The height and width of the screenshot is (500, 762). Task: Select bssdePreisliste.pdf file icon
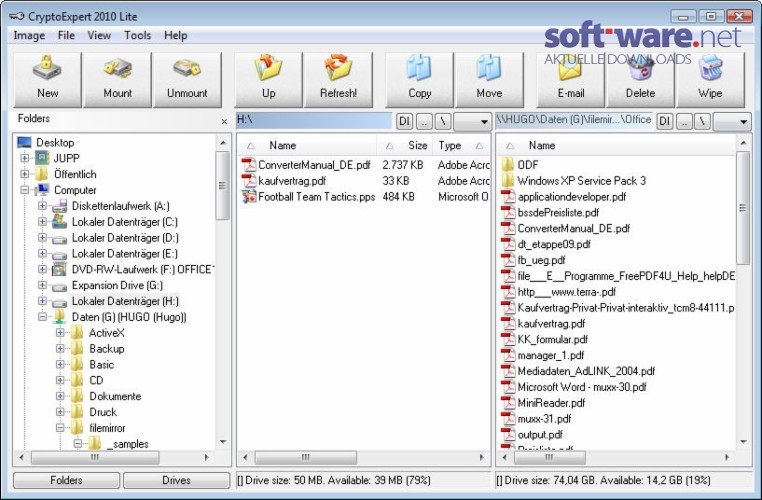(508, 212)
